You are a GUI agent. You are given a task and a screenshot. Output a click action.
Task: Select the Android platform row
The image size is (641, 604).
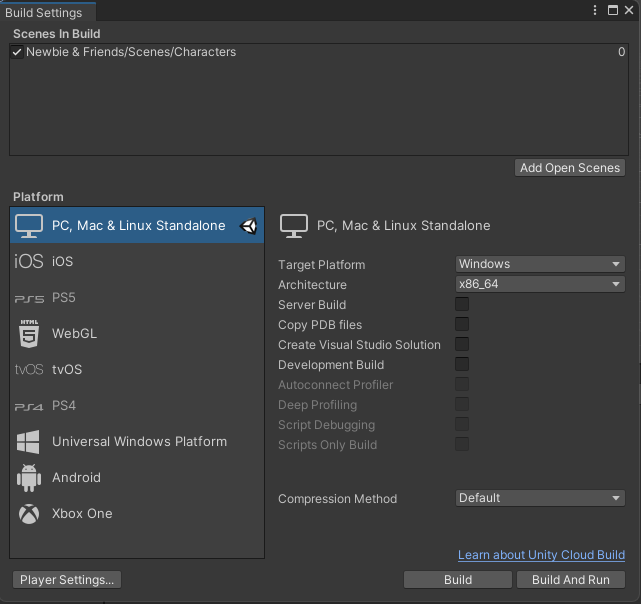click(x=137, y=478)
